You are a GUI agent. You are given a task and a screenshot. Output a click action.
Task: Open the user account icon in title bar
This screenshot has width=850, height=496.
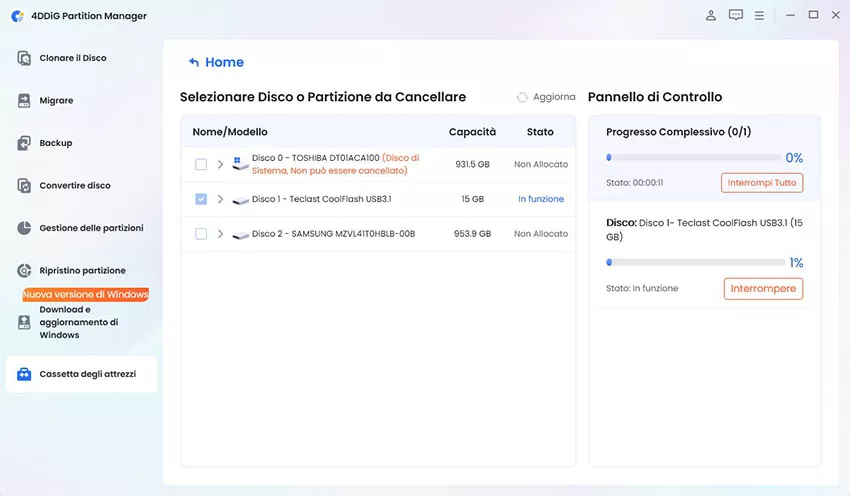(711, 16)
